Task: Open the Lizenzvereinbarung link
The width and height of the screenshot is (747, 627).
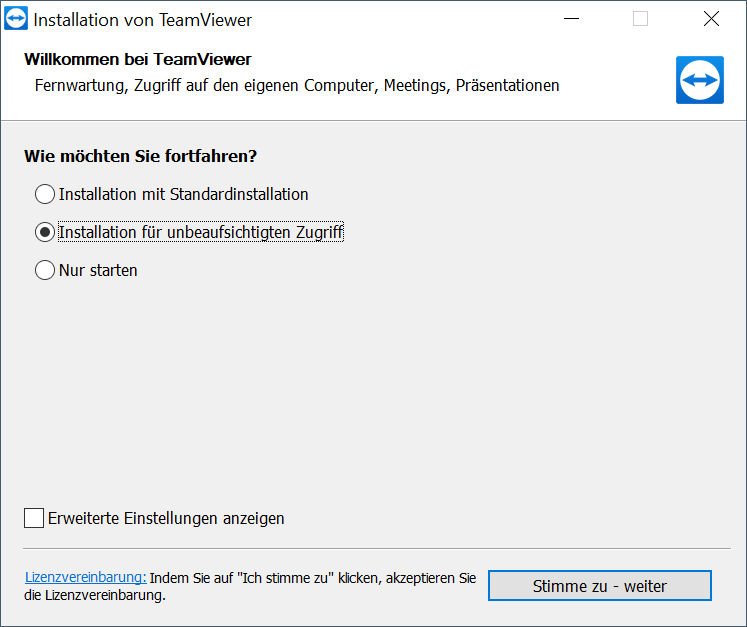Action: [86, 577]
